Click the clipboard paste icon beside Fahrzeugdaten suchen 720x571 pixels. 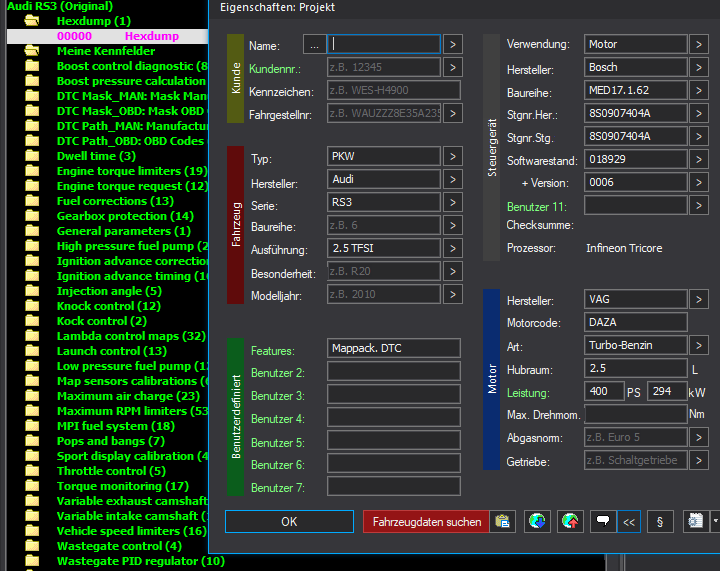[x=502, y=521]
